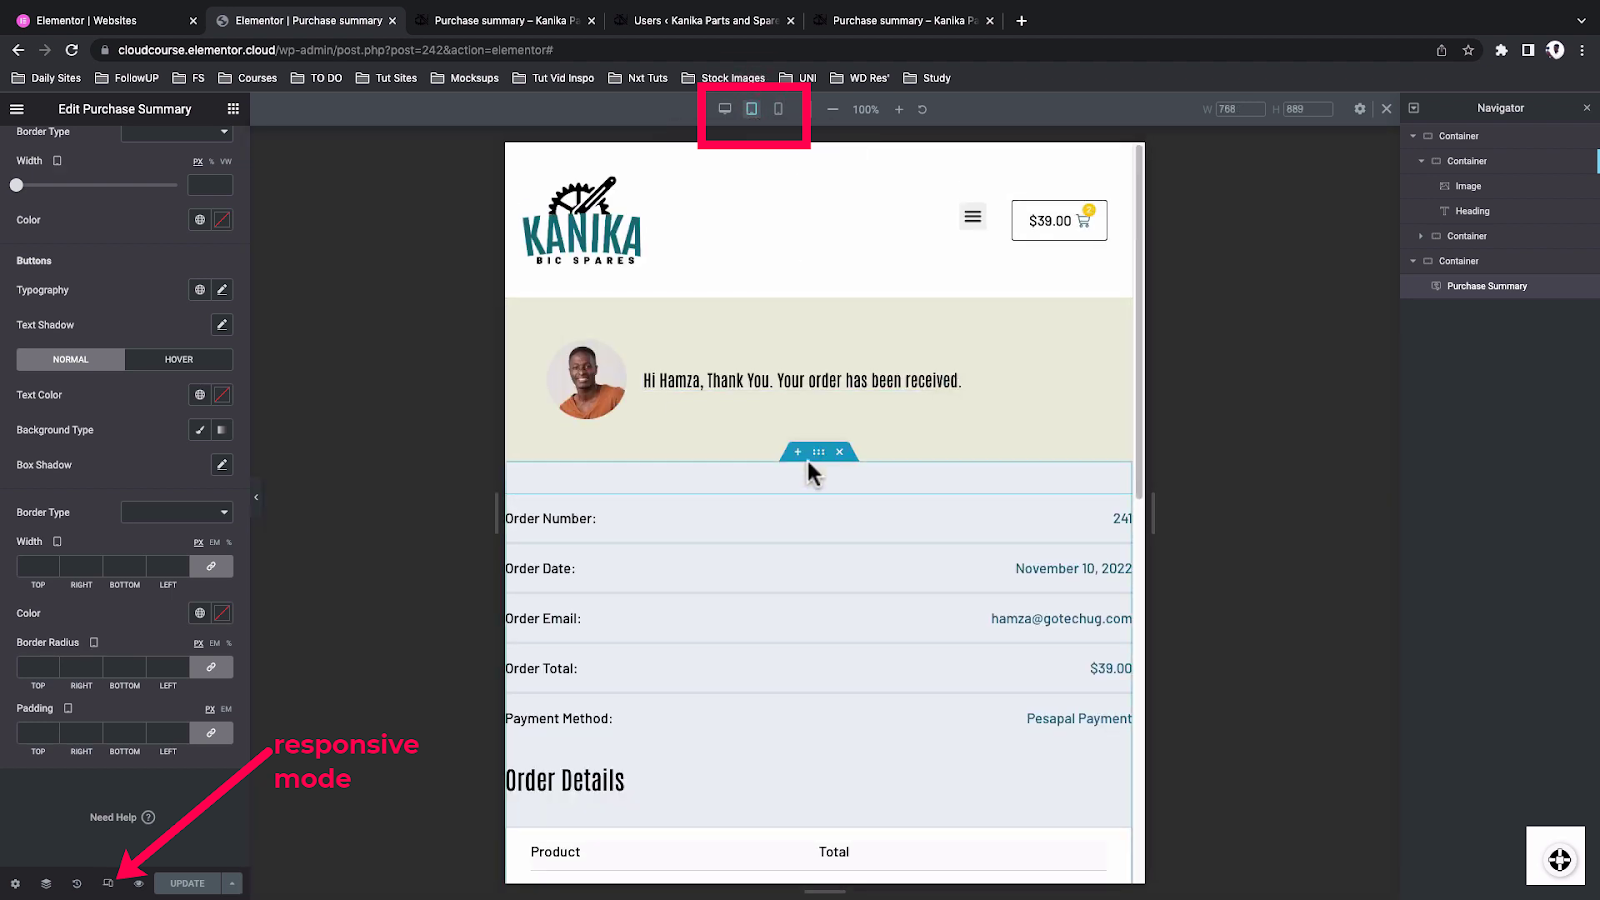Switch to desktop device preview

click(725, 109)
